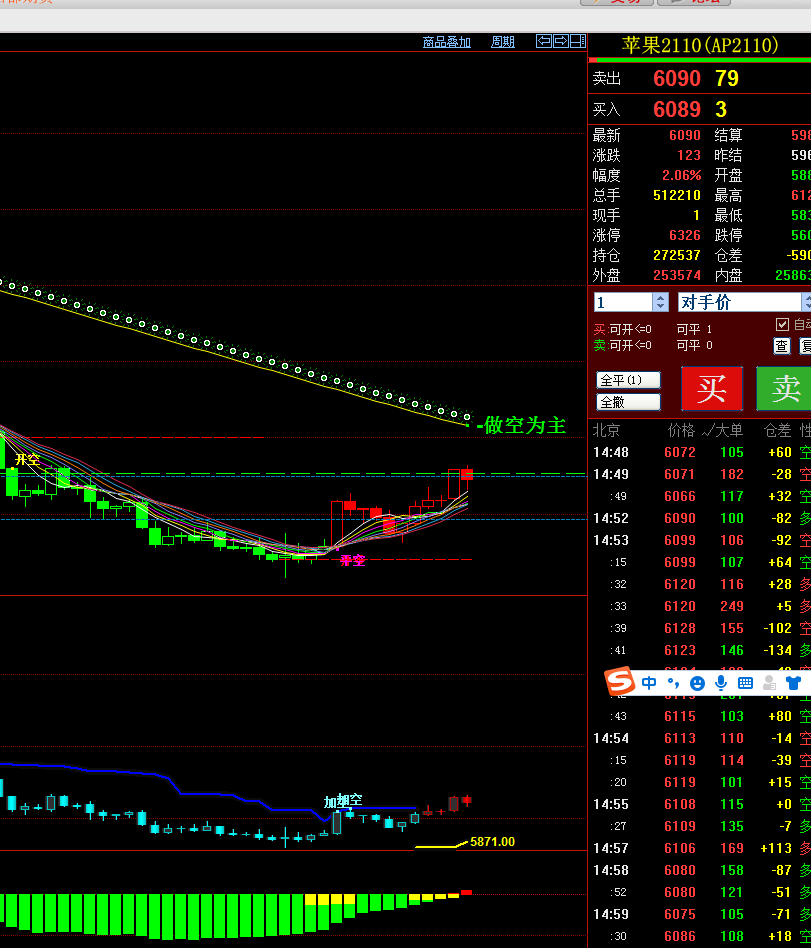Screen dimensions: 811x948
Task: Open the Sogou emoji smiley icon
Action: [x=697, y=683]
